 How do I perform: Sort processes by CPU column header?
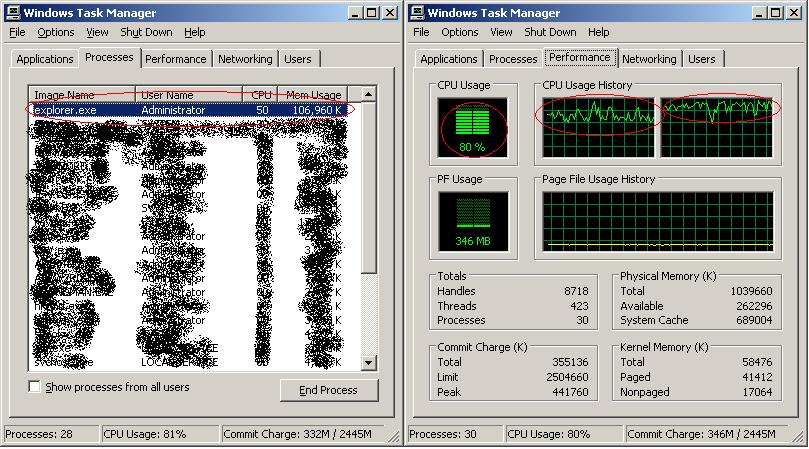pyautogui.click(x=260, y=95)
